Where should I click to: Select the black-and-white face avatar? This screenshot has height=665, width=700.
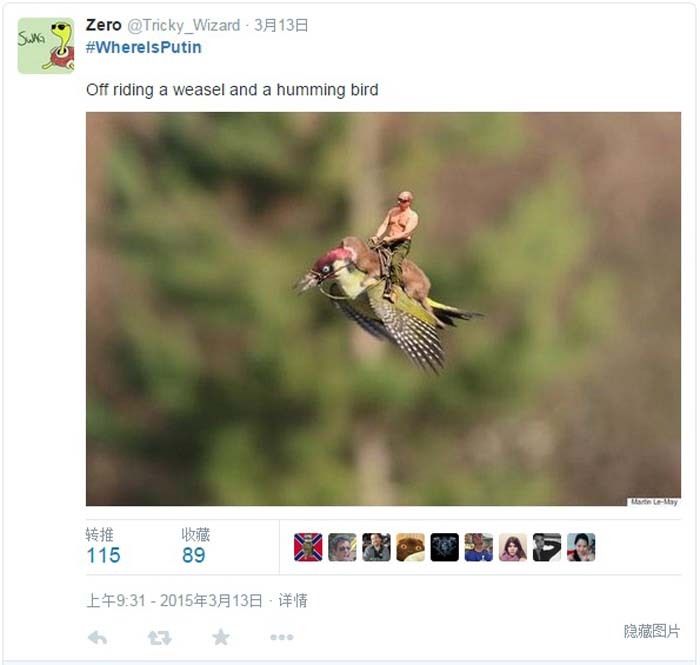click(x=546, y=547)
